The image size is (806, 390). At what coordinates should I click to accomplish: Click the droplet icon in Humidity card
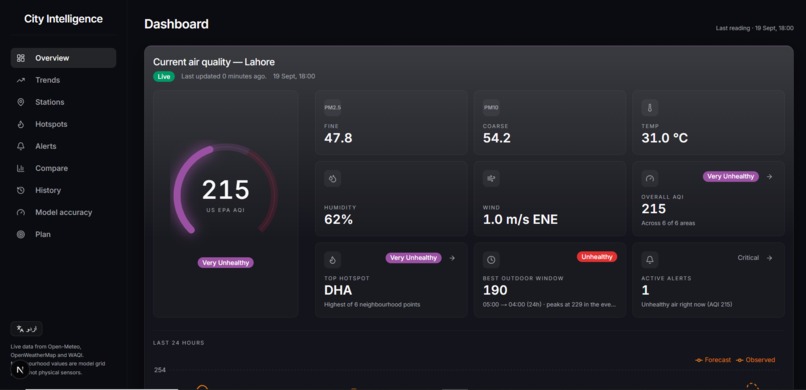click(x=333, y=179)
